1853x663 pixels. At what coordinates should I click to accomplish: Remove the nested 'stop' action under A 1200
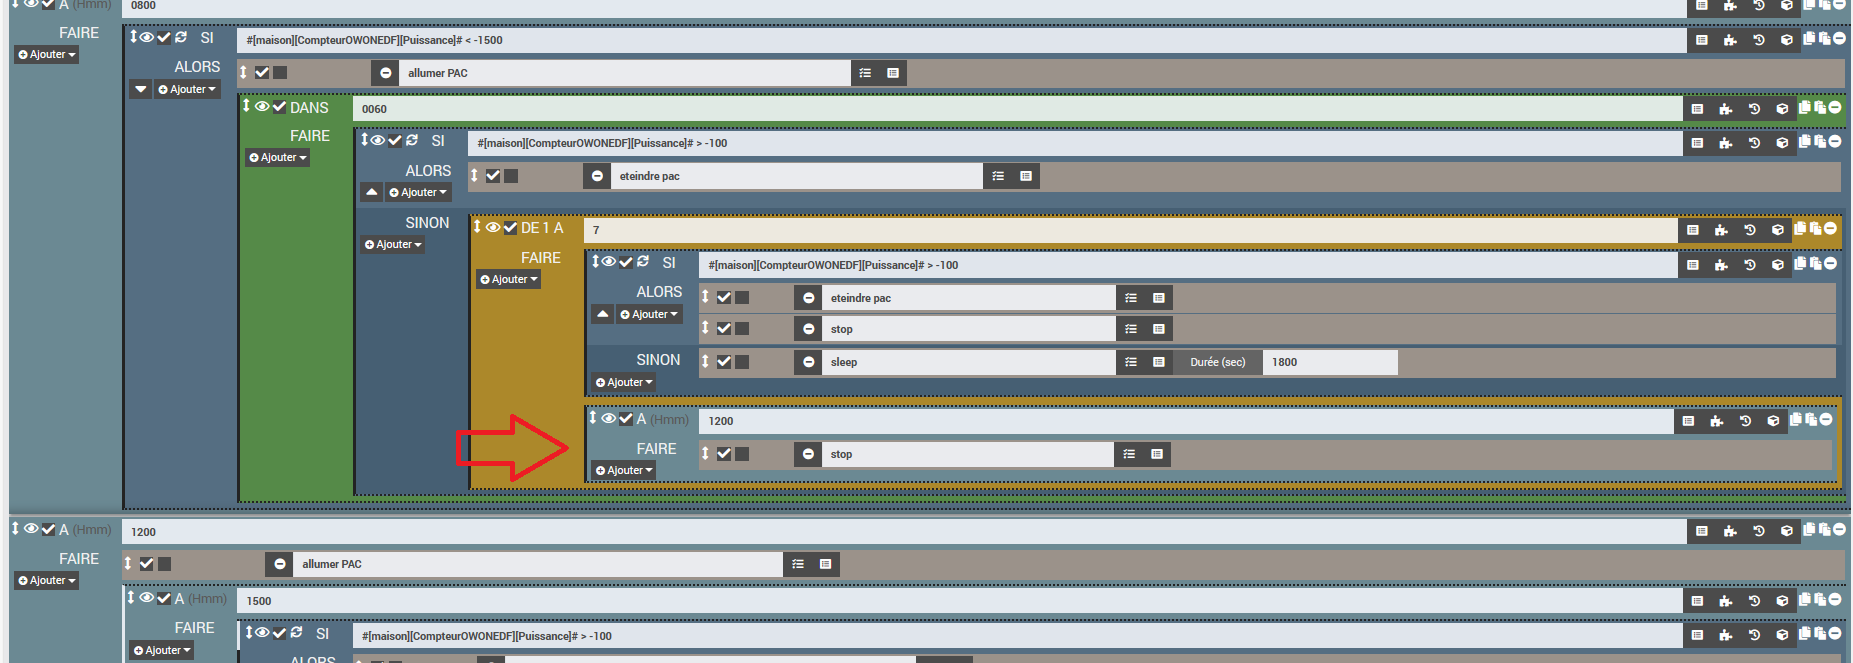pos(808,454)
